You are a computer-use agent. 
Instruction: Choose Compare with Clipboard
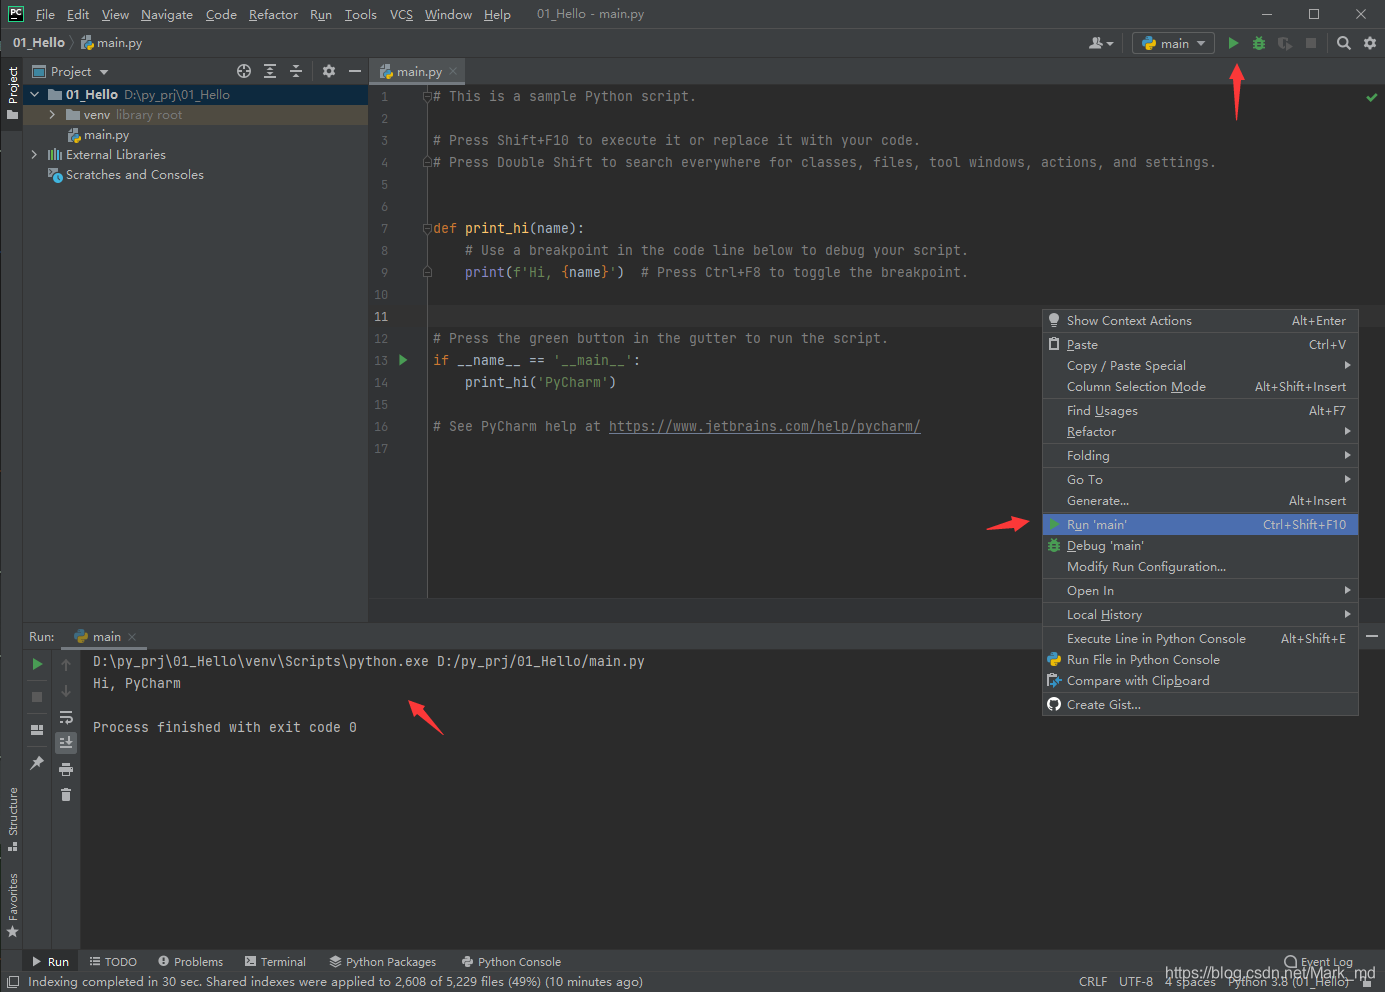pyautogui.click(x=1200, y=680)
